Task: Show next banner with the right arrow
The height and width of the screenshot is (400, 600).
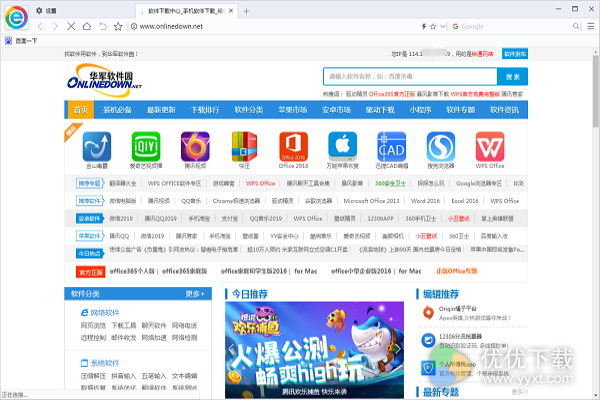Action: tap(398, 349)
